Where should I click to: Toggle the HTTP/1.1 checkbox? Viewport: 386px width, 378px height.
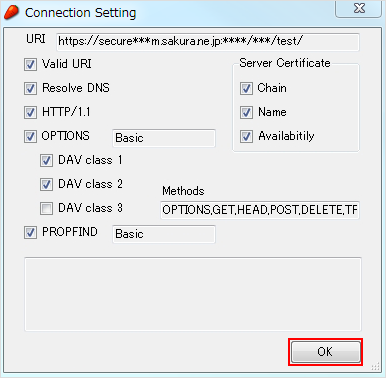30,112
